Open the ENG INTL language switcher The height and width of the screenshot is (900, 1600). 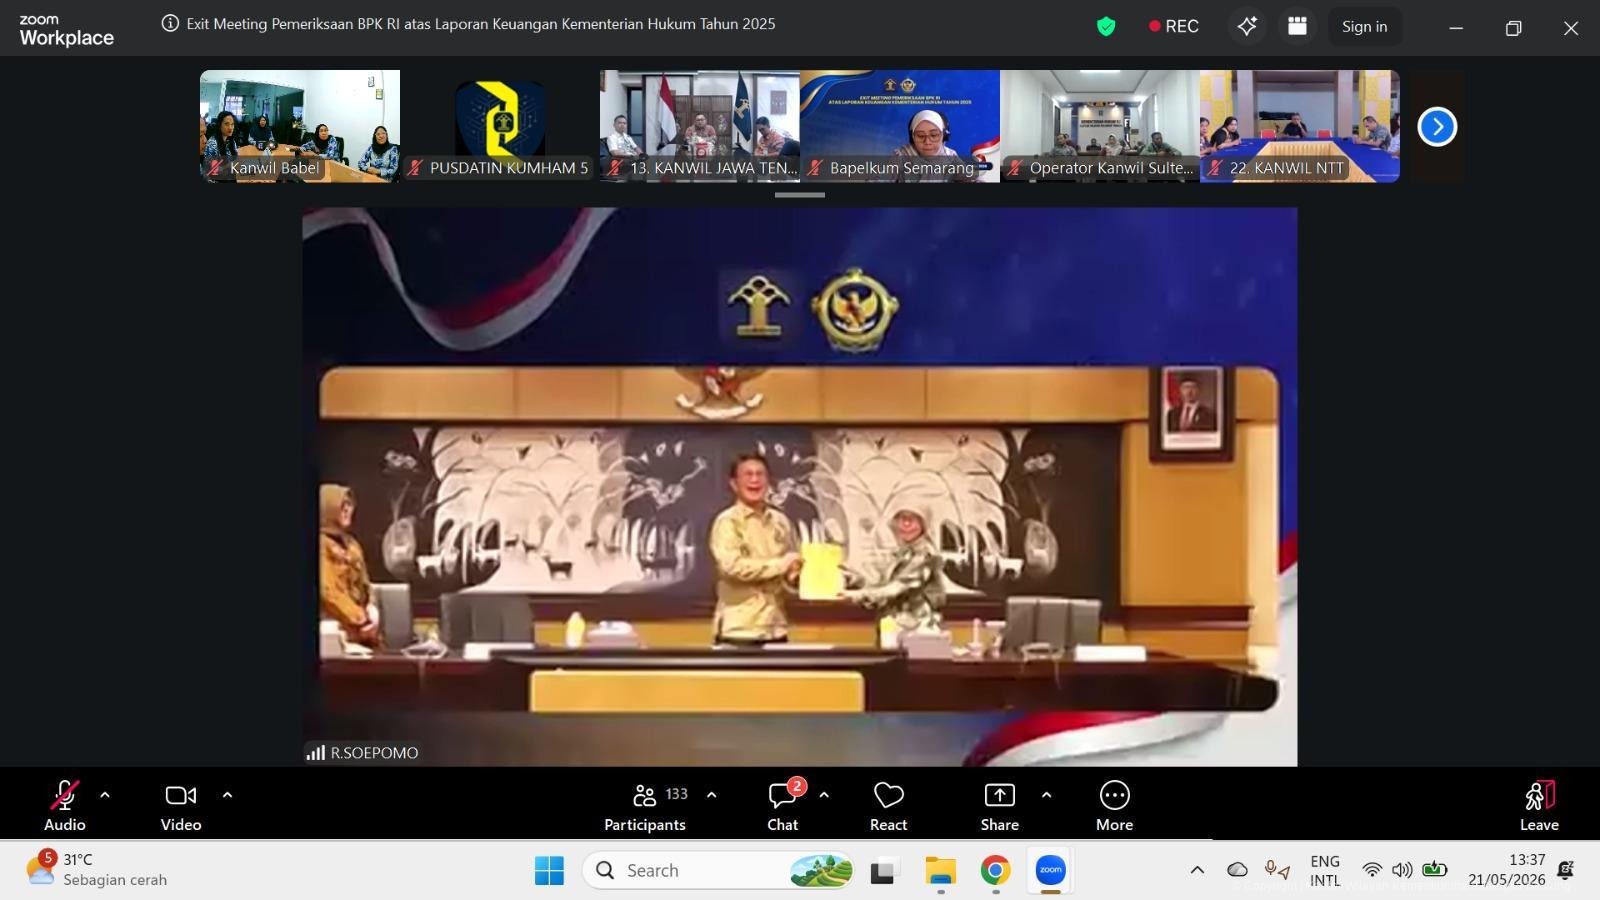coord(1325,870)
